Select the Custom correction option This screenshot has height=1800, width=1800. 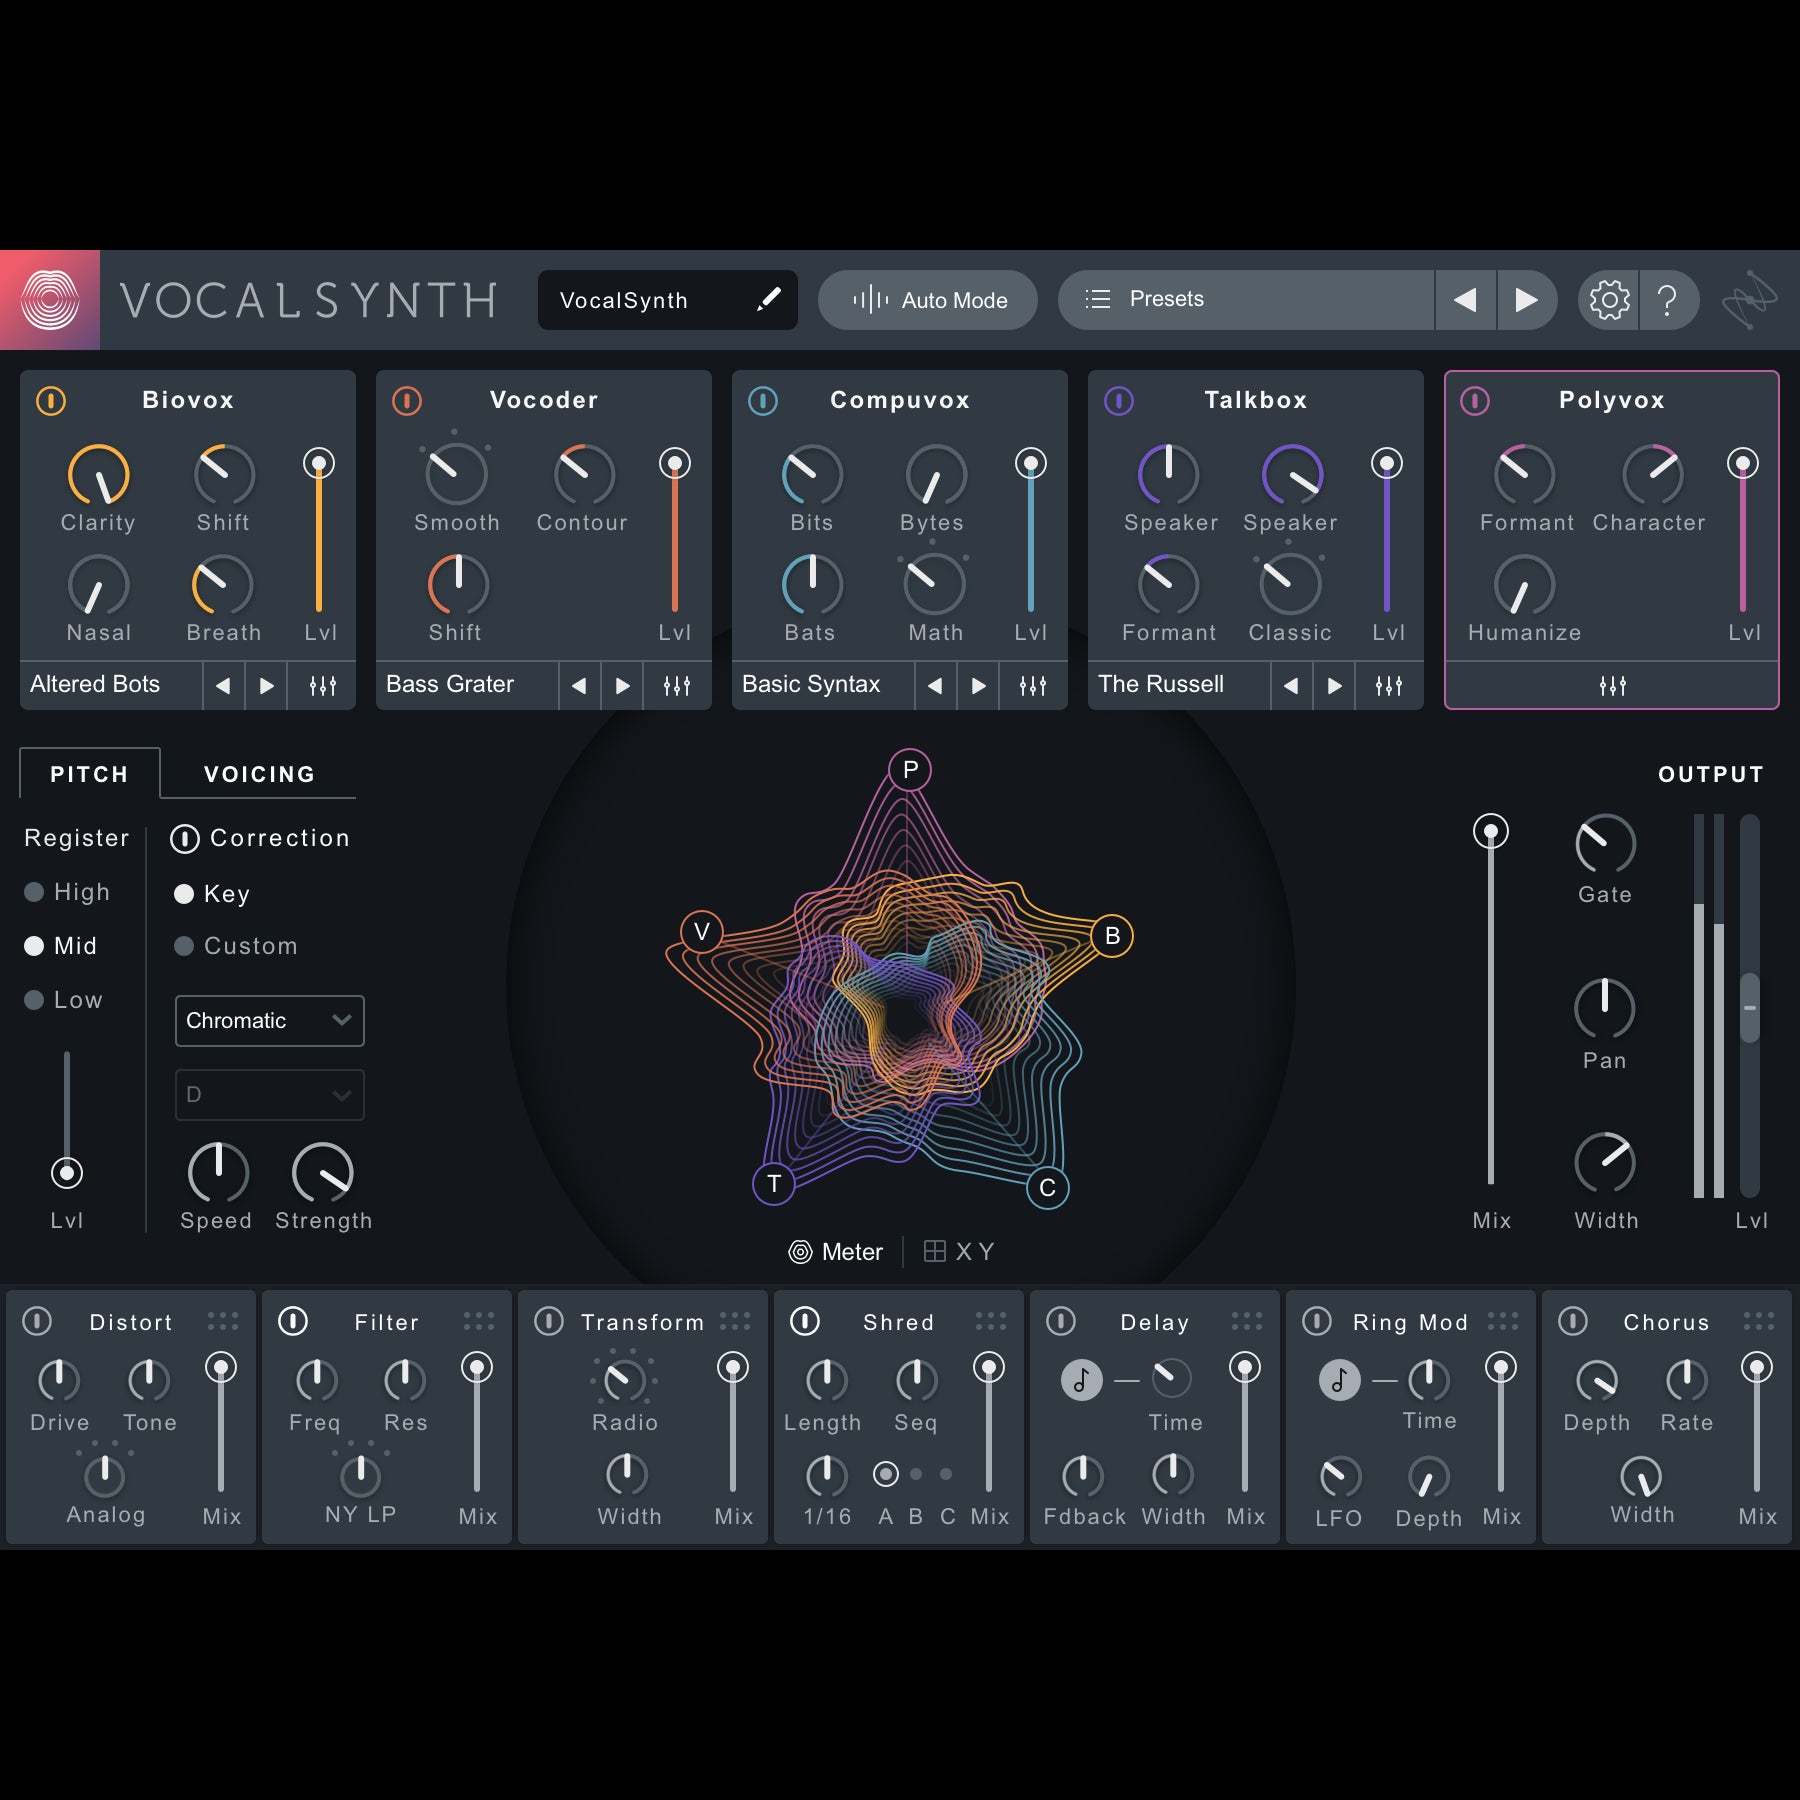(236, 946)
